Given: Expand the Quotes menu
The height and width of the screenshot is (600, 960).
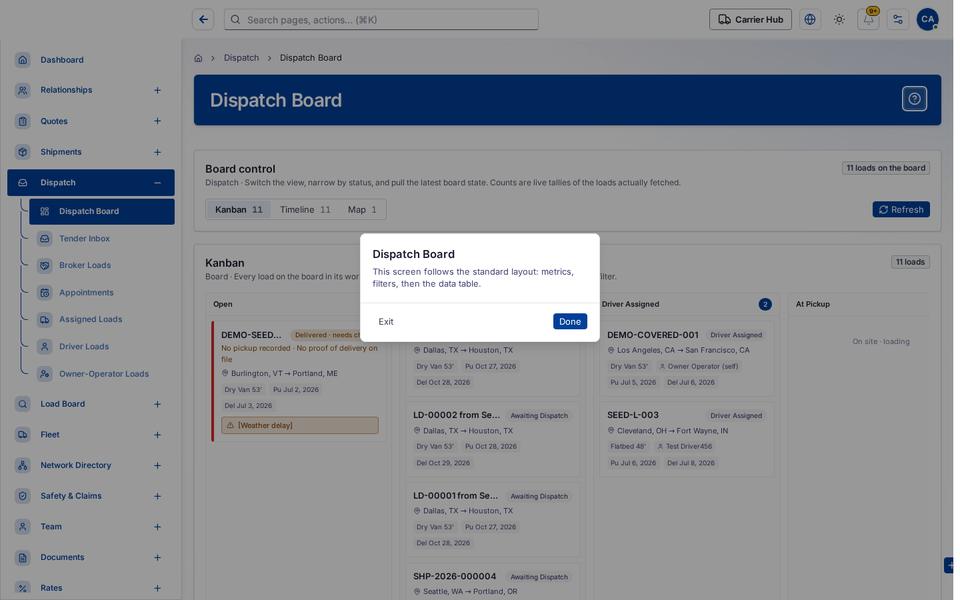Looking at the screenshot, I should (x=157, y=121).
